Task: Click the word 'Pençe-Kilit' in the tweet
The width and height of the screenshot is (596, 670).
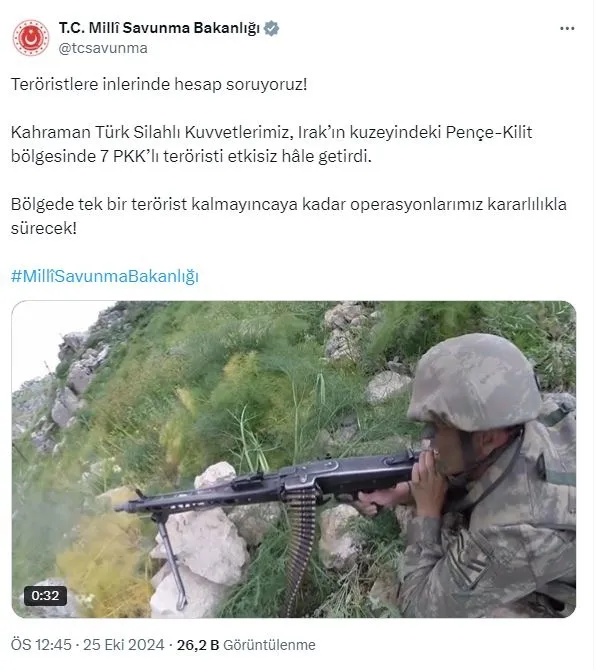Action: 489,132
